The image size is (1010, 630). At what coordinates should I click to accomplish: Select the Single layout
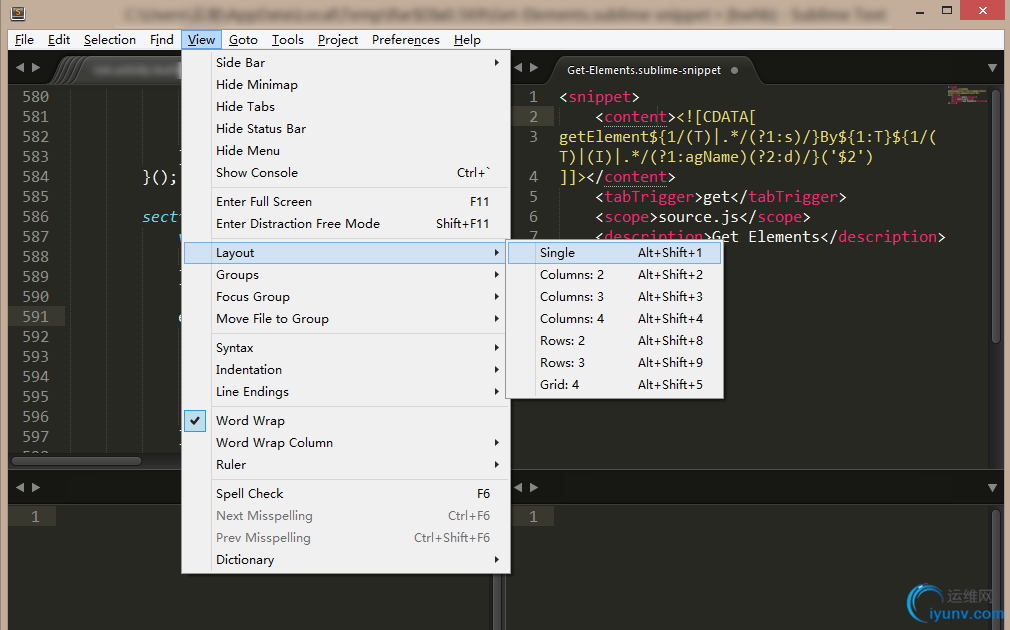(615, 253)
